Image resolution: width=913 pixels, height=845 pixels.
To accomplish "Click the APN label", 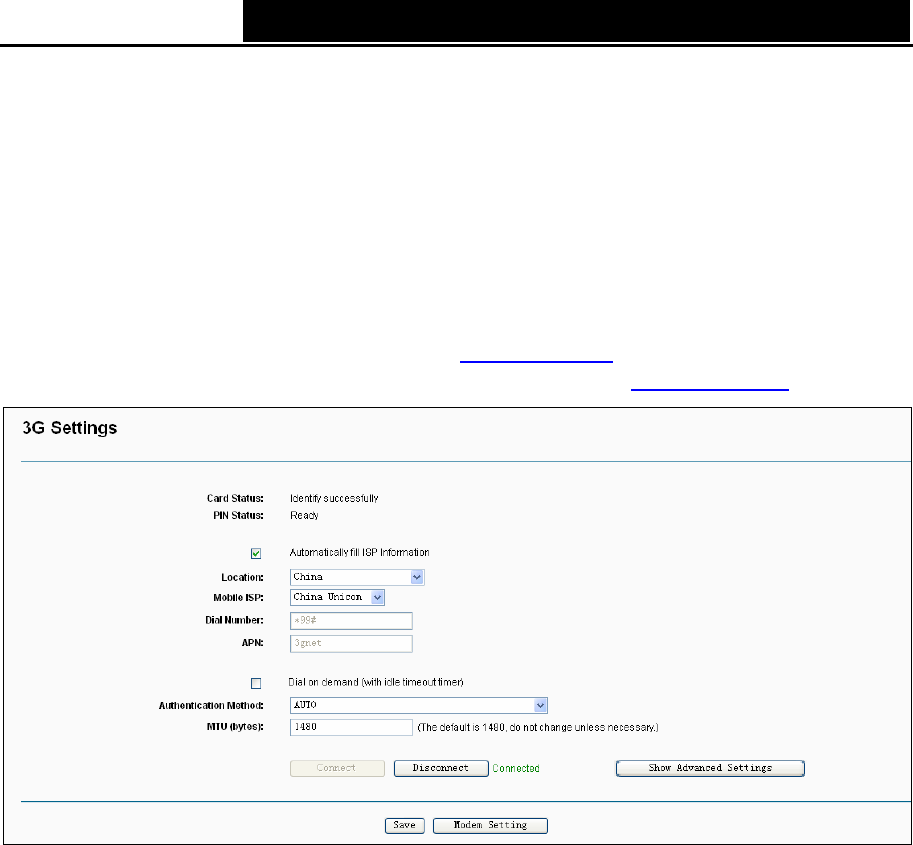I will pos(253,643).
